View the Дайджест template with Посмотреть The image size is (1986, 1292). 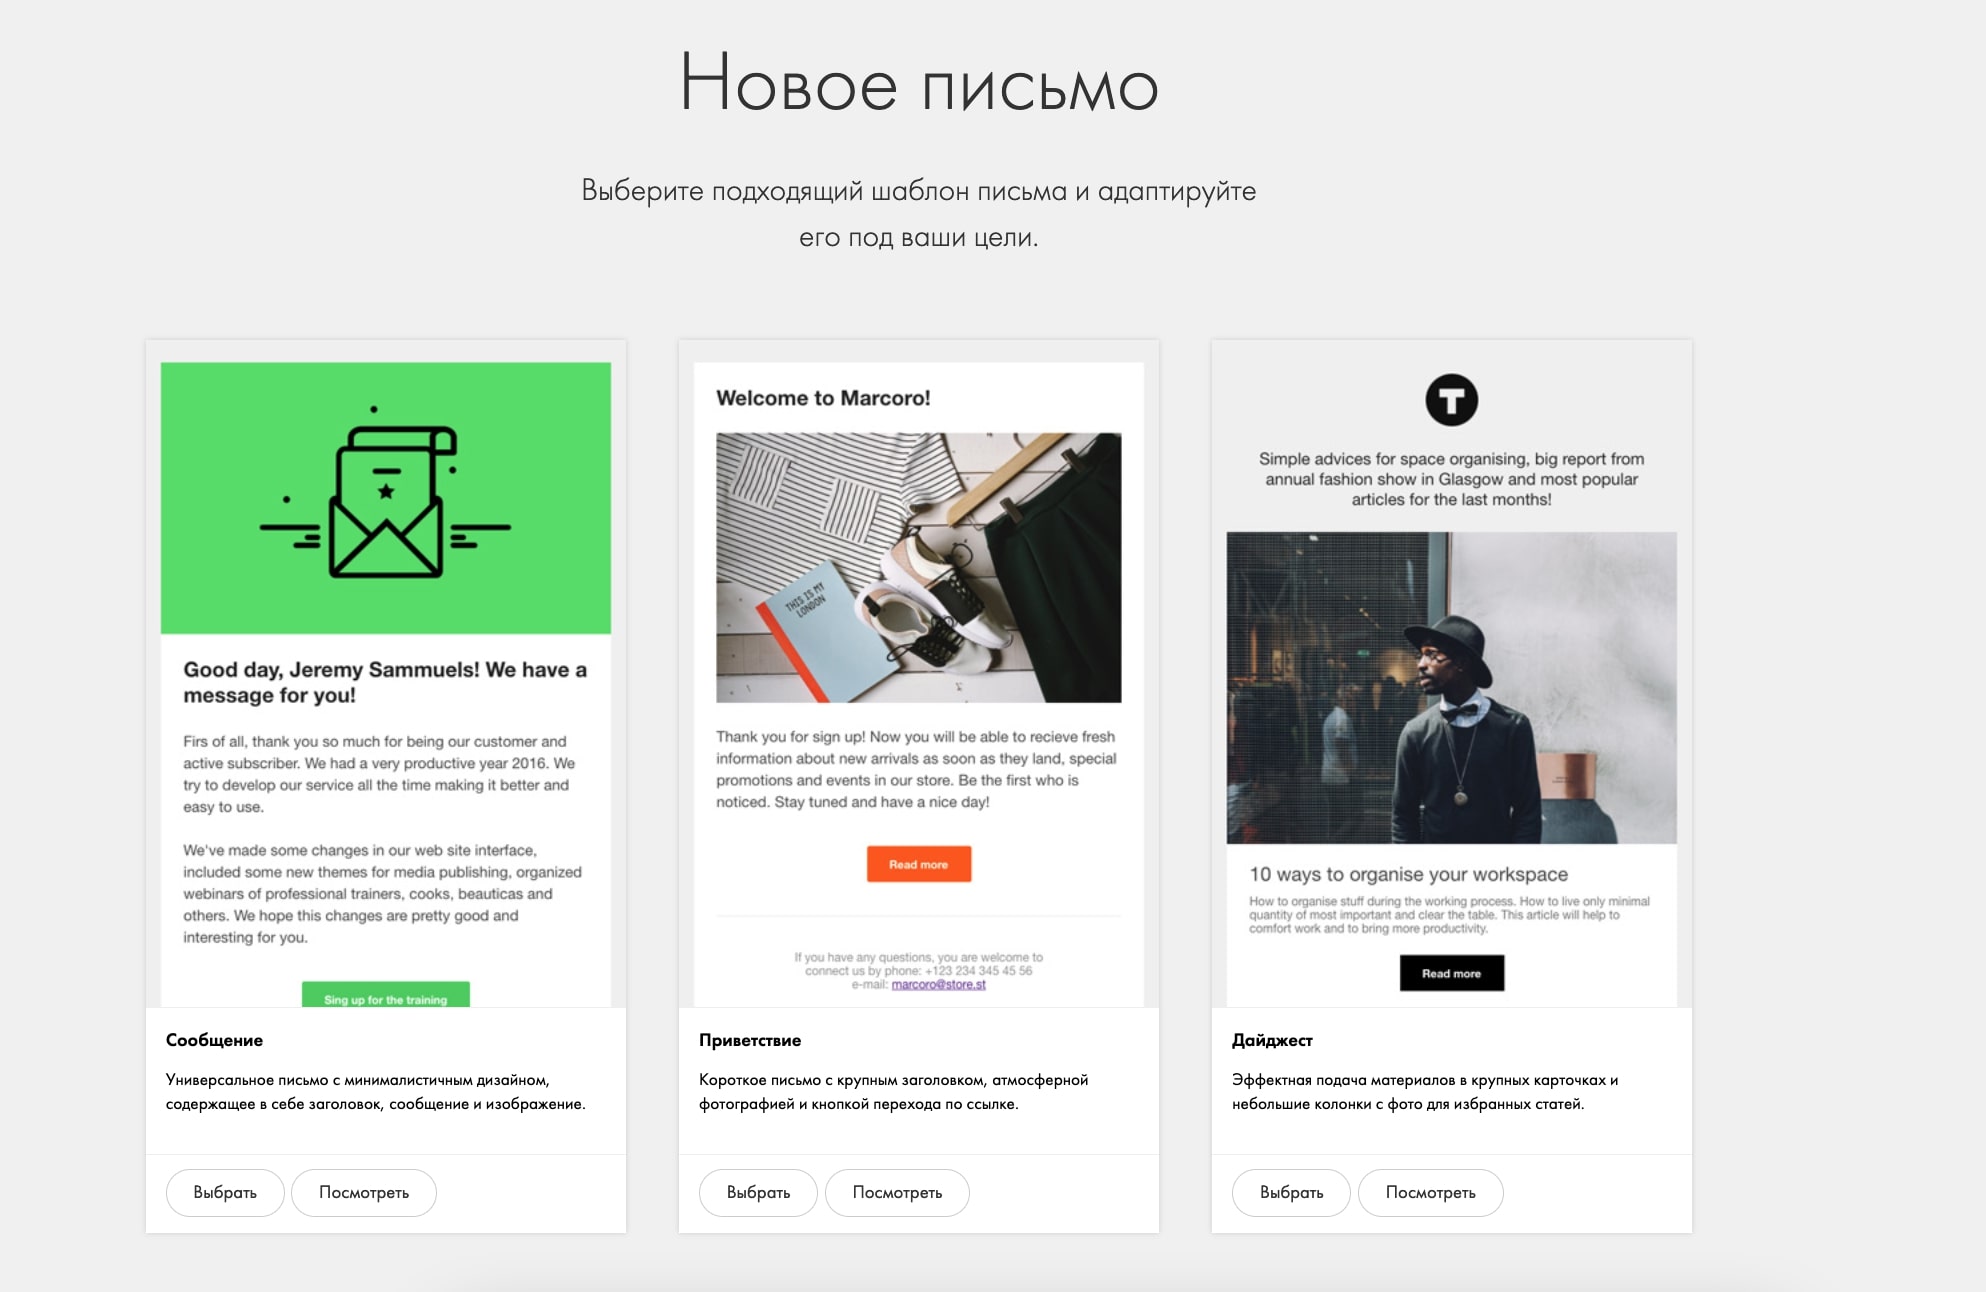(1430, 1192)
